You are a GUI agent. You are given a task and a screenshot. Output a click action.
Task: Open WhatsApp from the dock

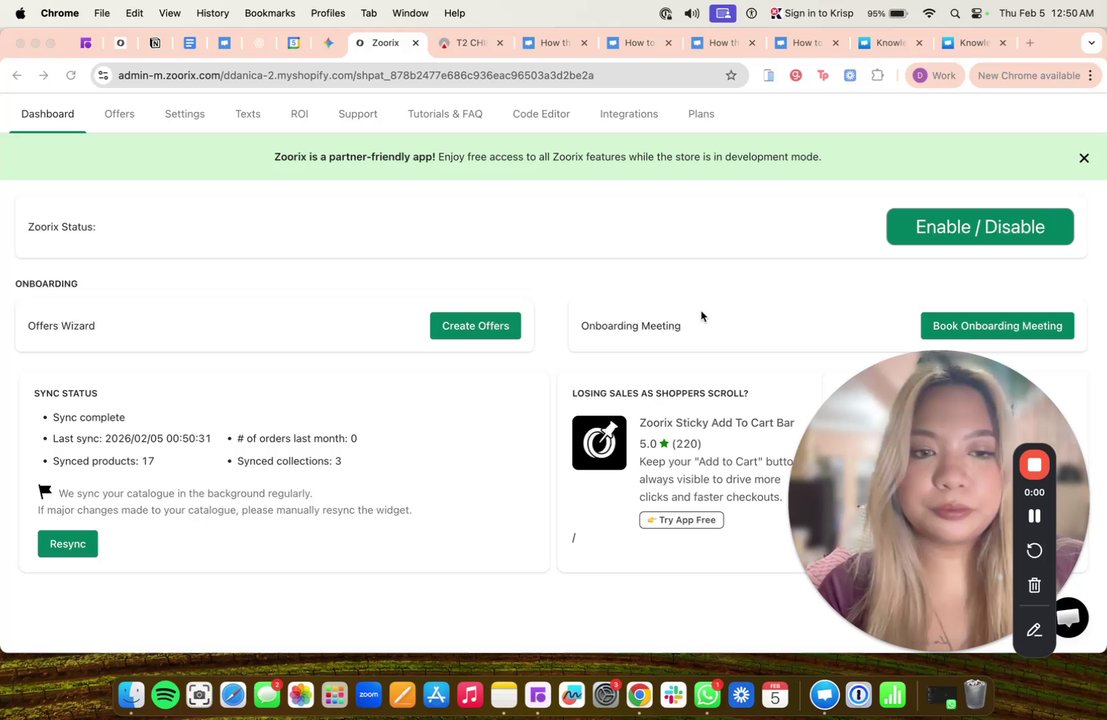pos(707,695)
